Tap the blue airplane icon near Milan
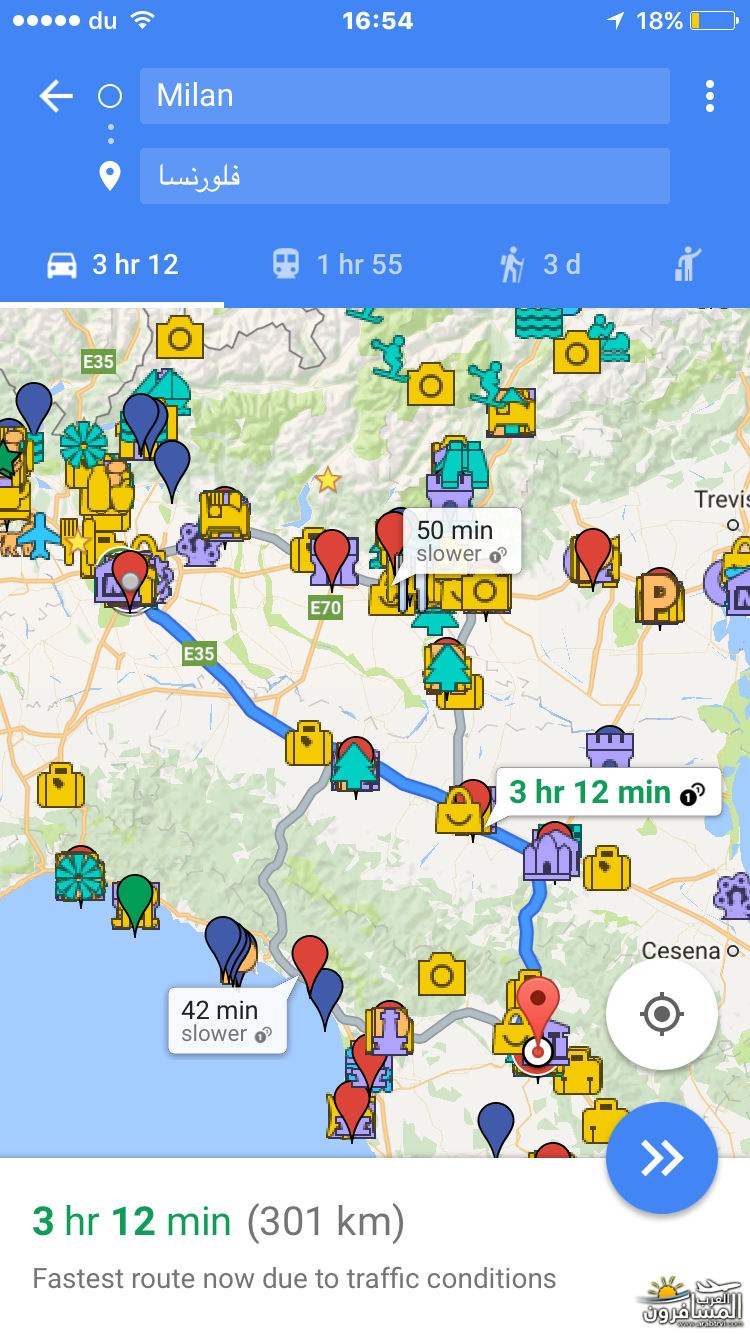This screenshot has height=1334, width=750. pyautogui.click(x=38, y=535)
